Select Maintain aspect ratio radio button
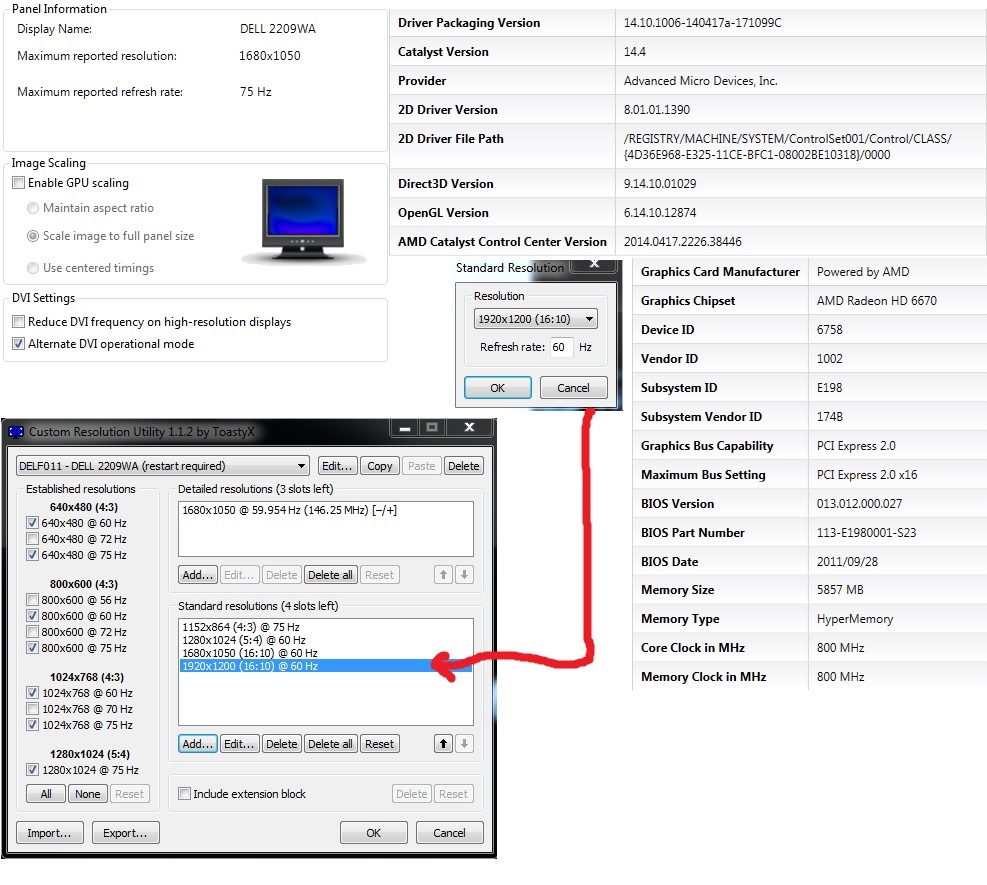 [x=34, y=208]
